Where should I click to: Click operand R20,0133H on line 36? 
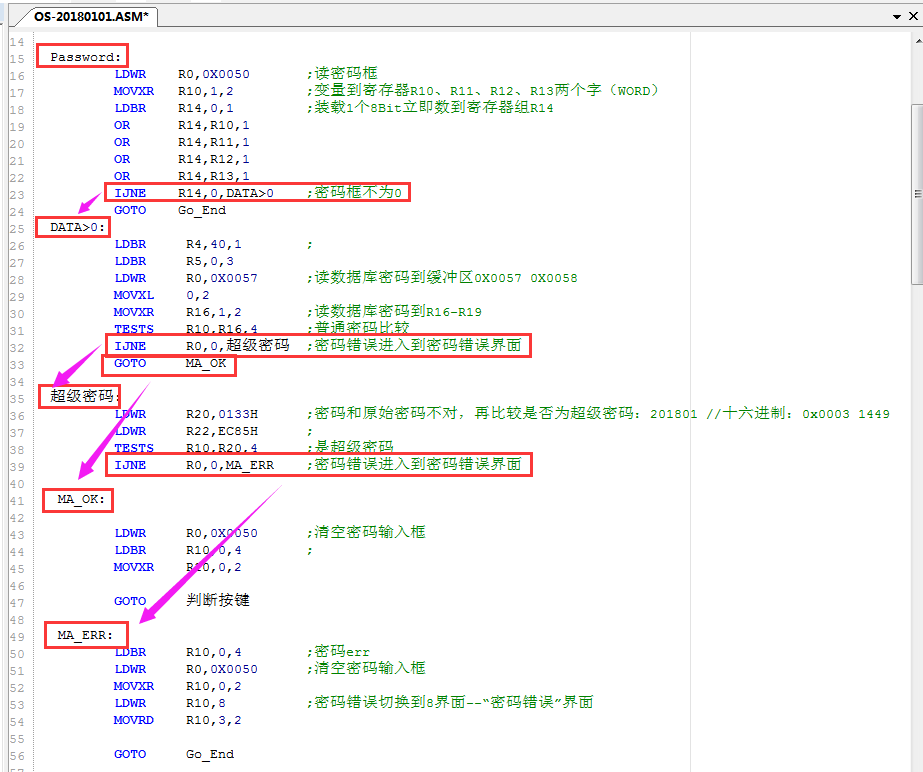tap(222, 415)
